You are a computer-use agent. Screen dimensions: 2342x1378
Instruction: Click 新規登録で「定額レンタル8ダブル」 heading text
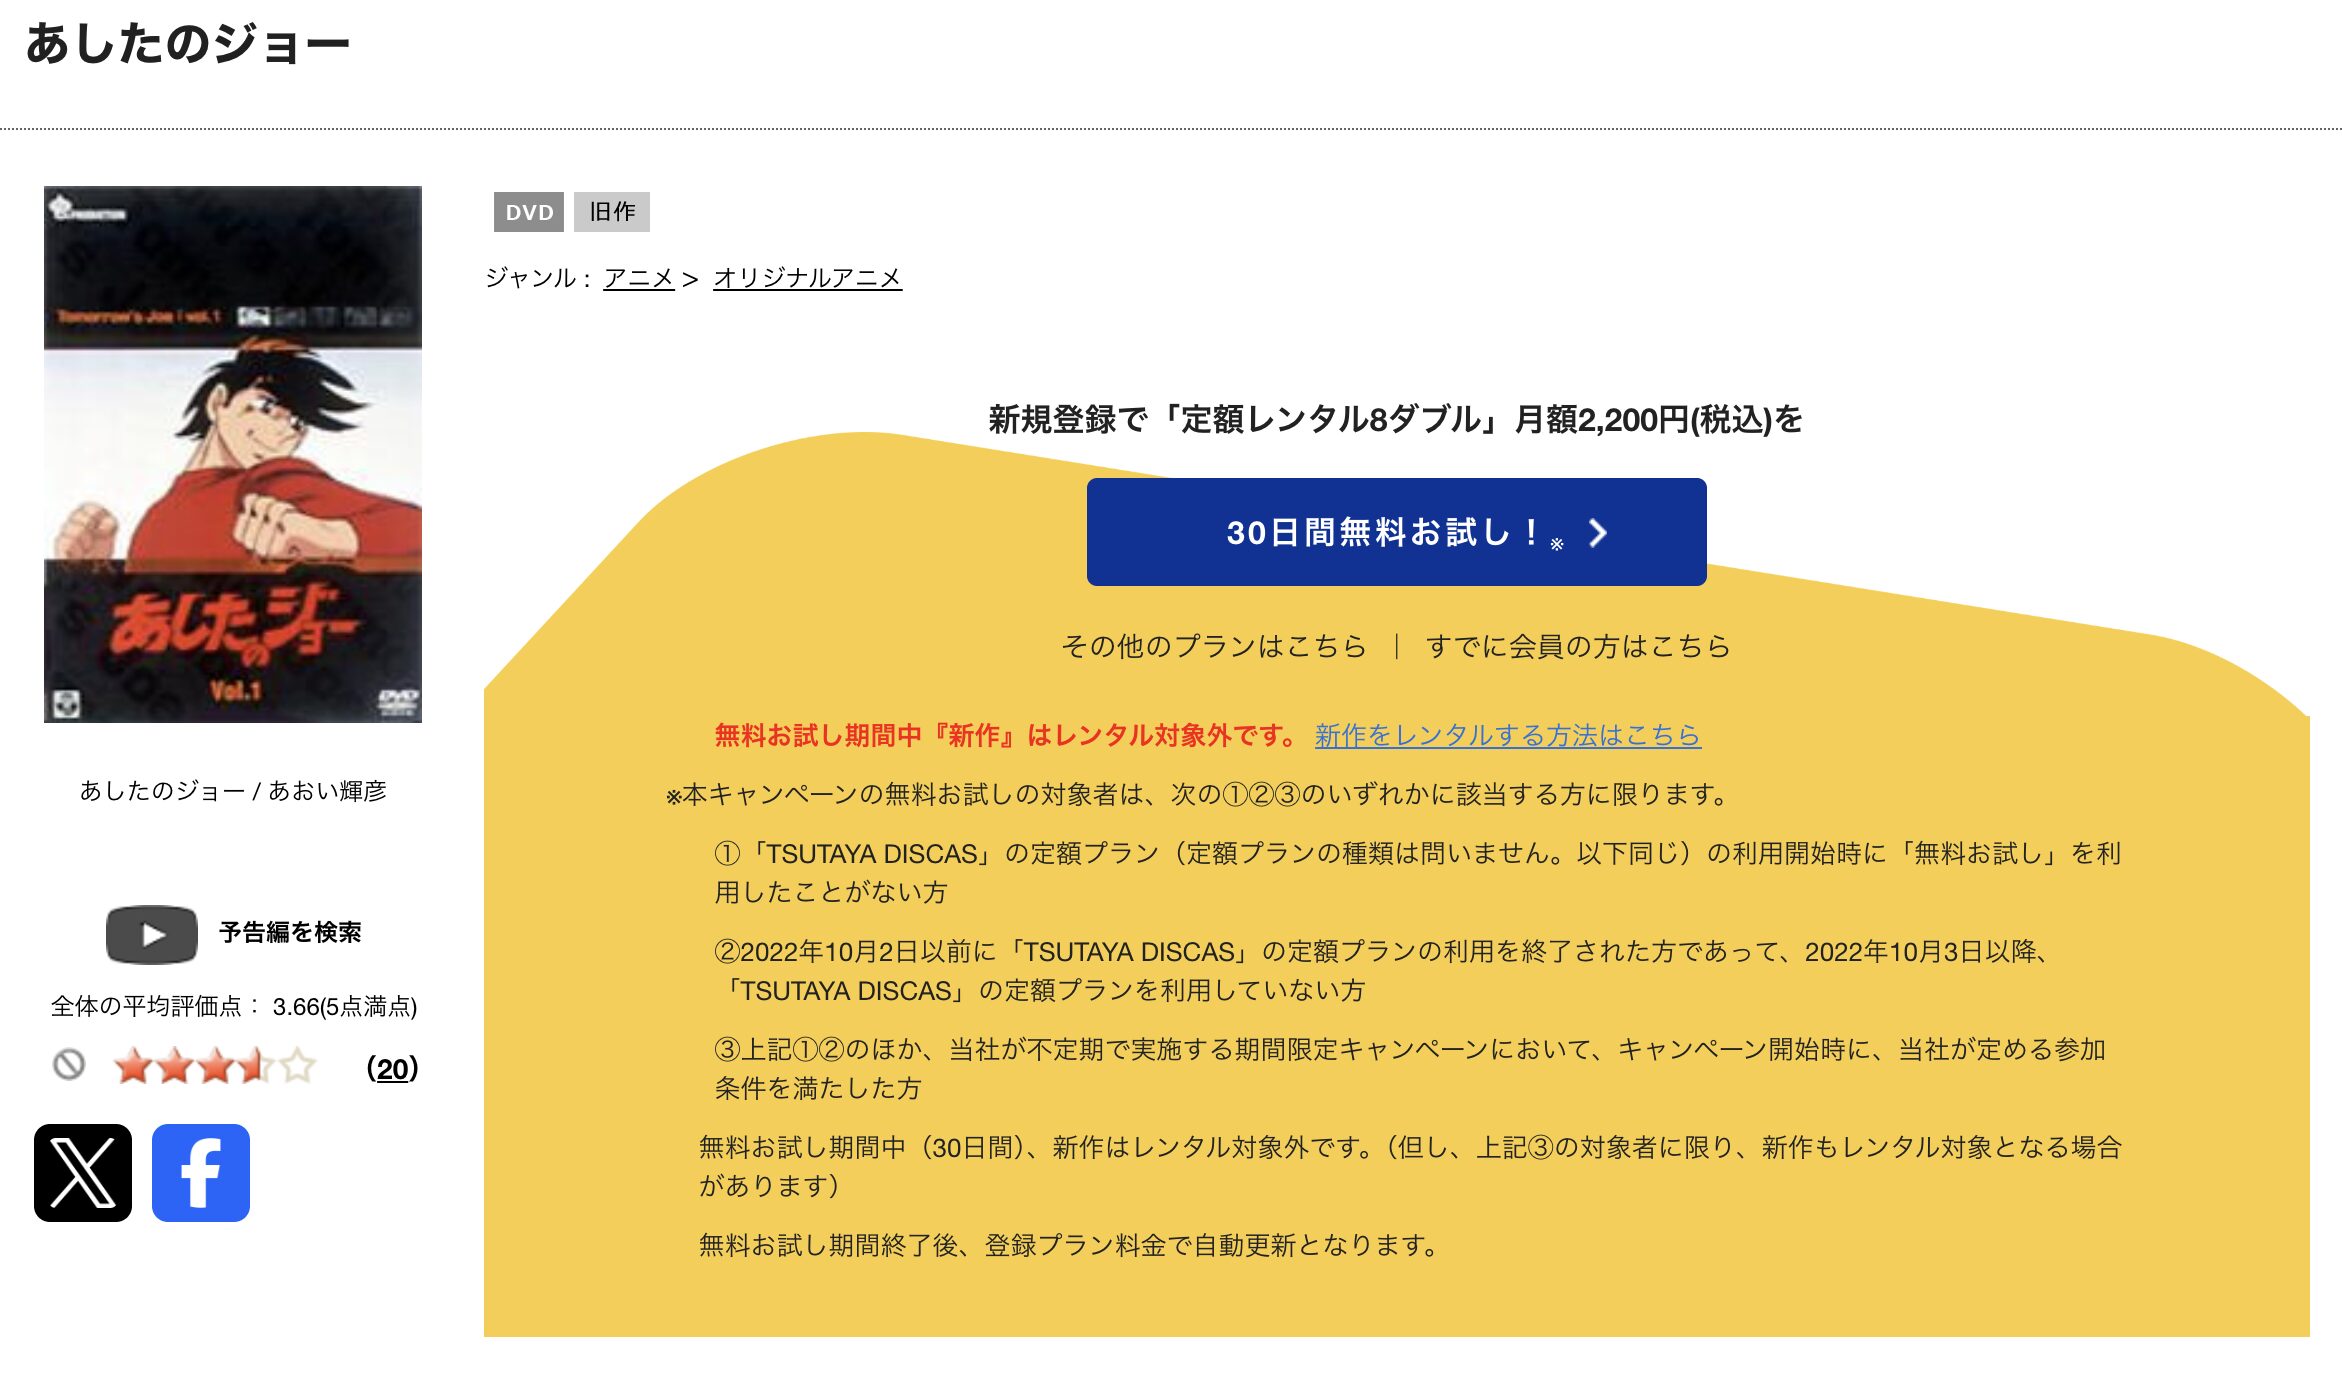1395,419
